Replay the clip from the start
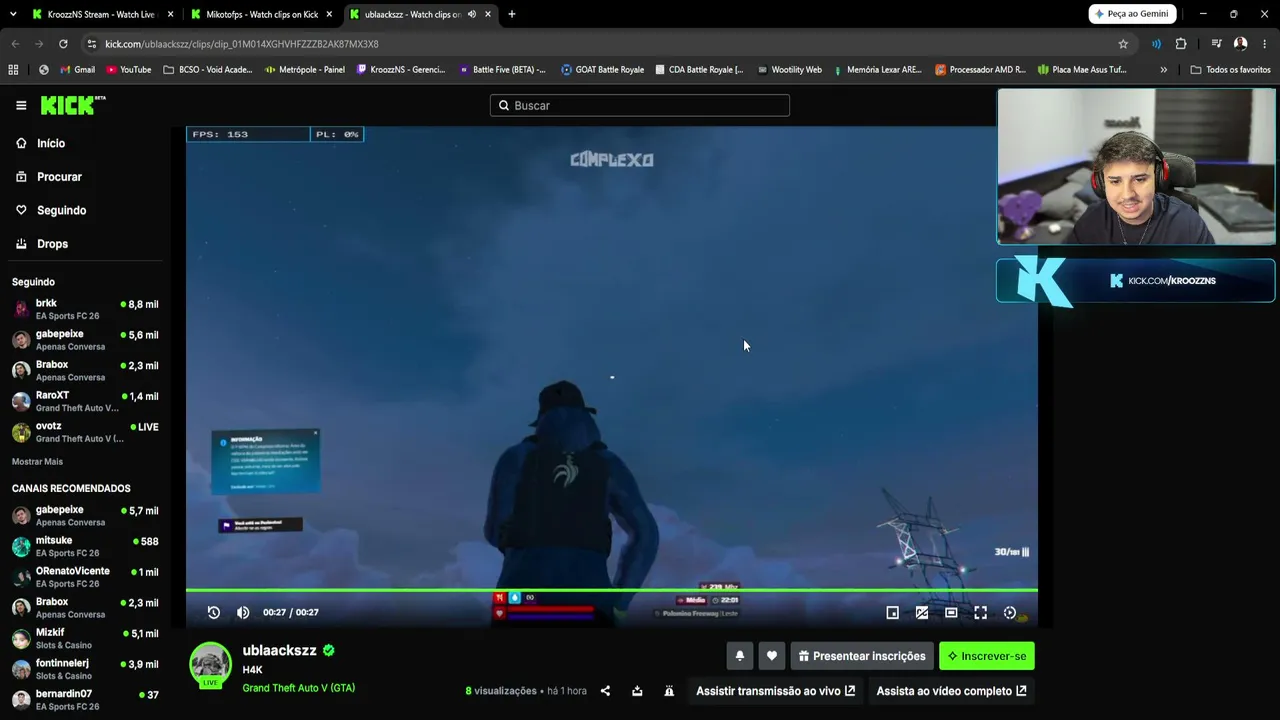Image resolution: width=1280 pixels, height=720 pixels. 214,612
